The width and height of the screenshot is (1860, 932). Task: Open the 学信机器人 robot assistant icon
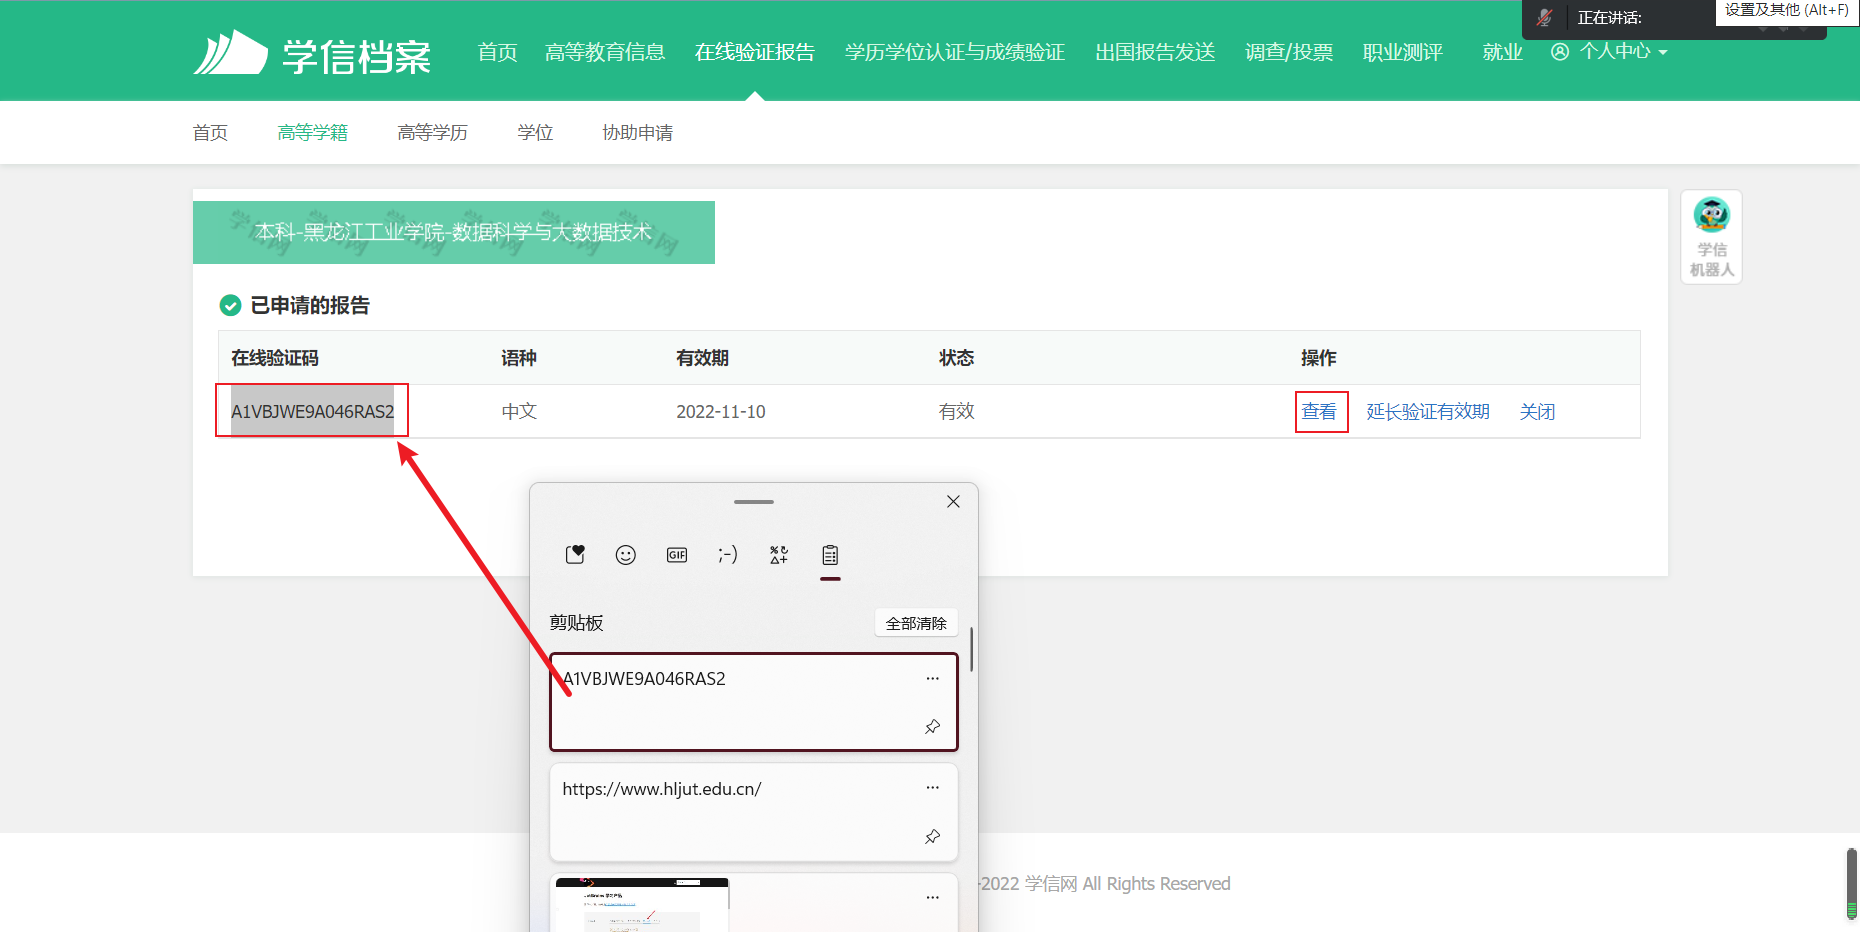1711,237
